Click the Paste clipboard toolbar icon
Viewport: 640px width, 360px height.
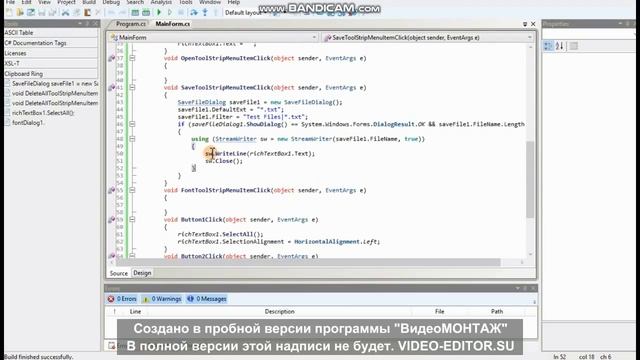(x=87, y=13)
